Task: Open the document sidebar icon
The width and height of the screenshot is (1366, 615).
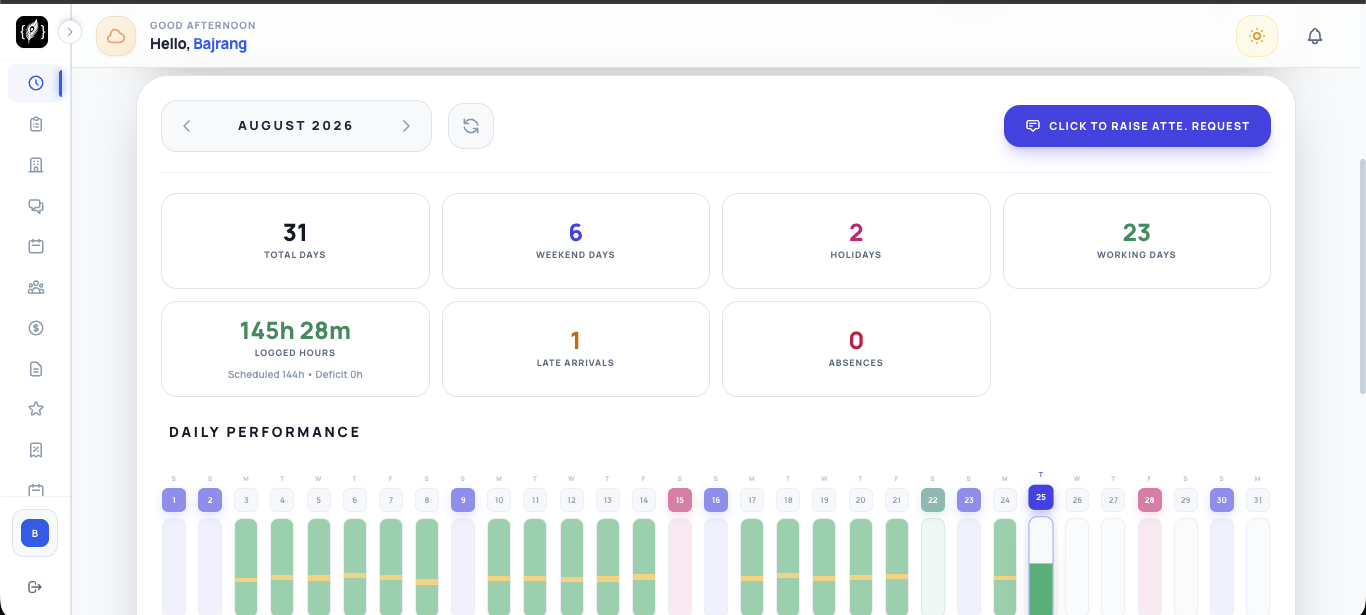Action: [36, 369]
